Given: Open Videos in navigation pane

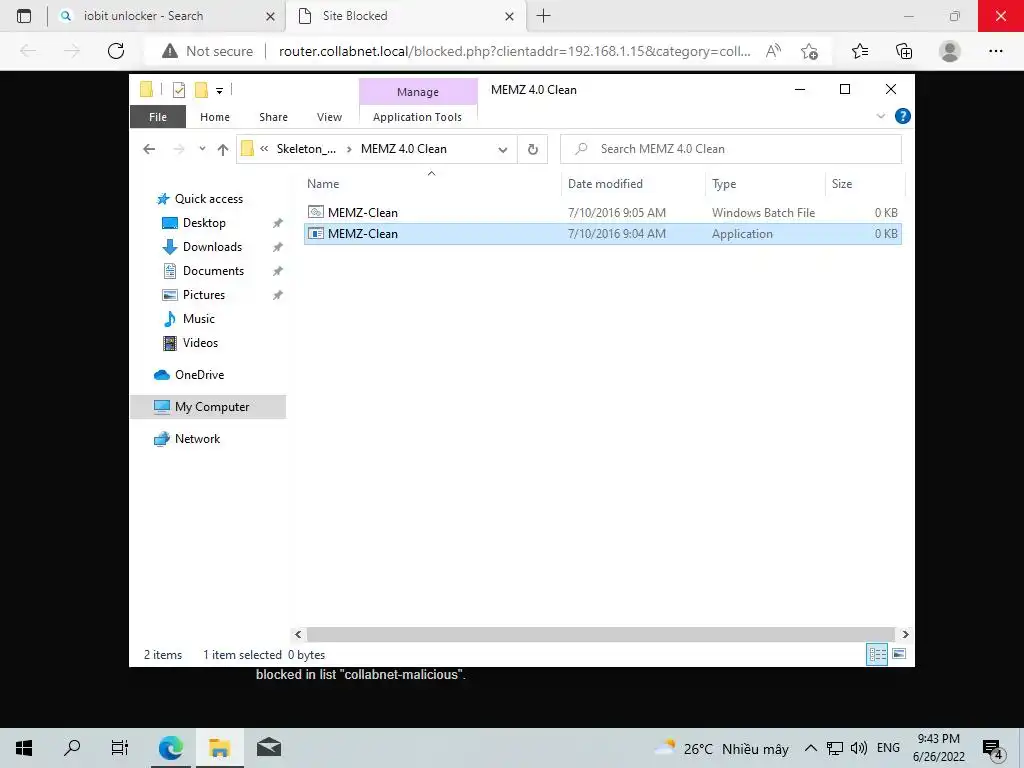Looking at the screenshot, I should click(200, 343).
